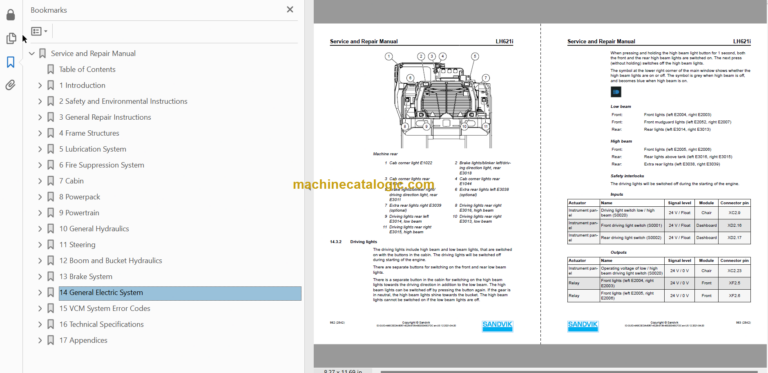Toggle the Bookmarks panel icon in the sidebar

(x=11, y=62)
